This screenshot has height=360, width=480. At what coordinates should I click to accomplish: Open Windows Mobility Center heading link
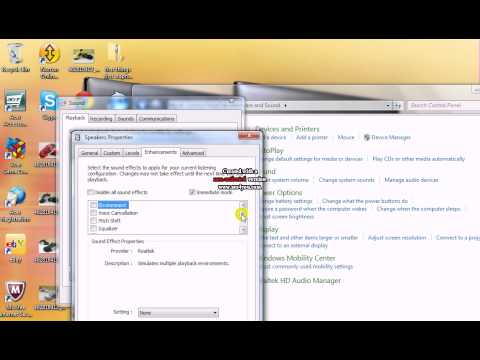(x=298, y=258)
